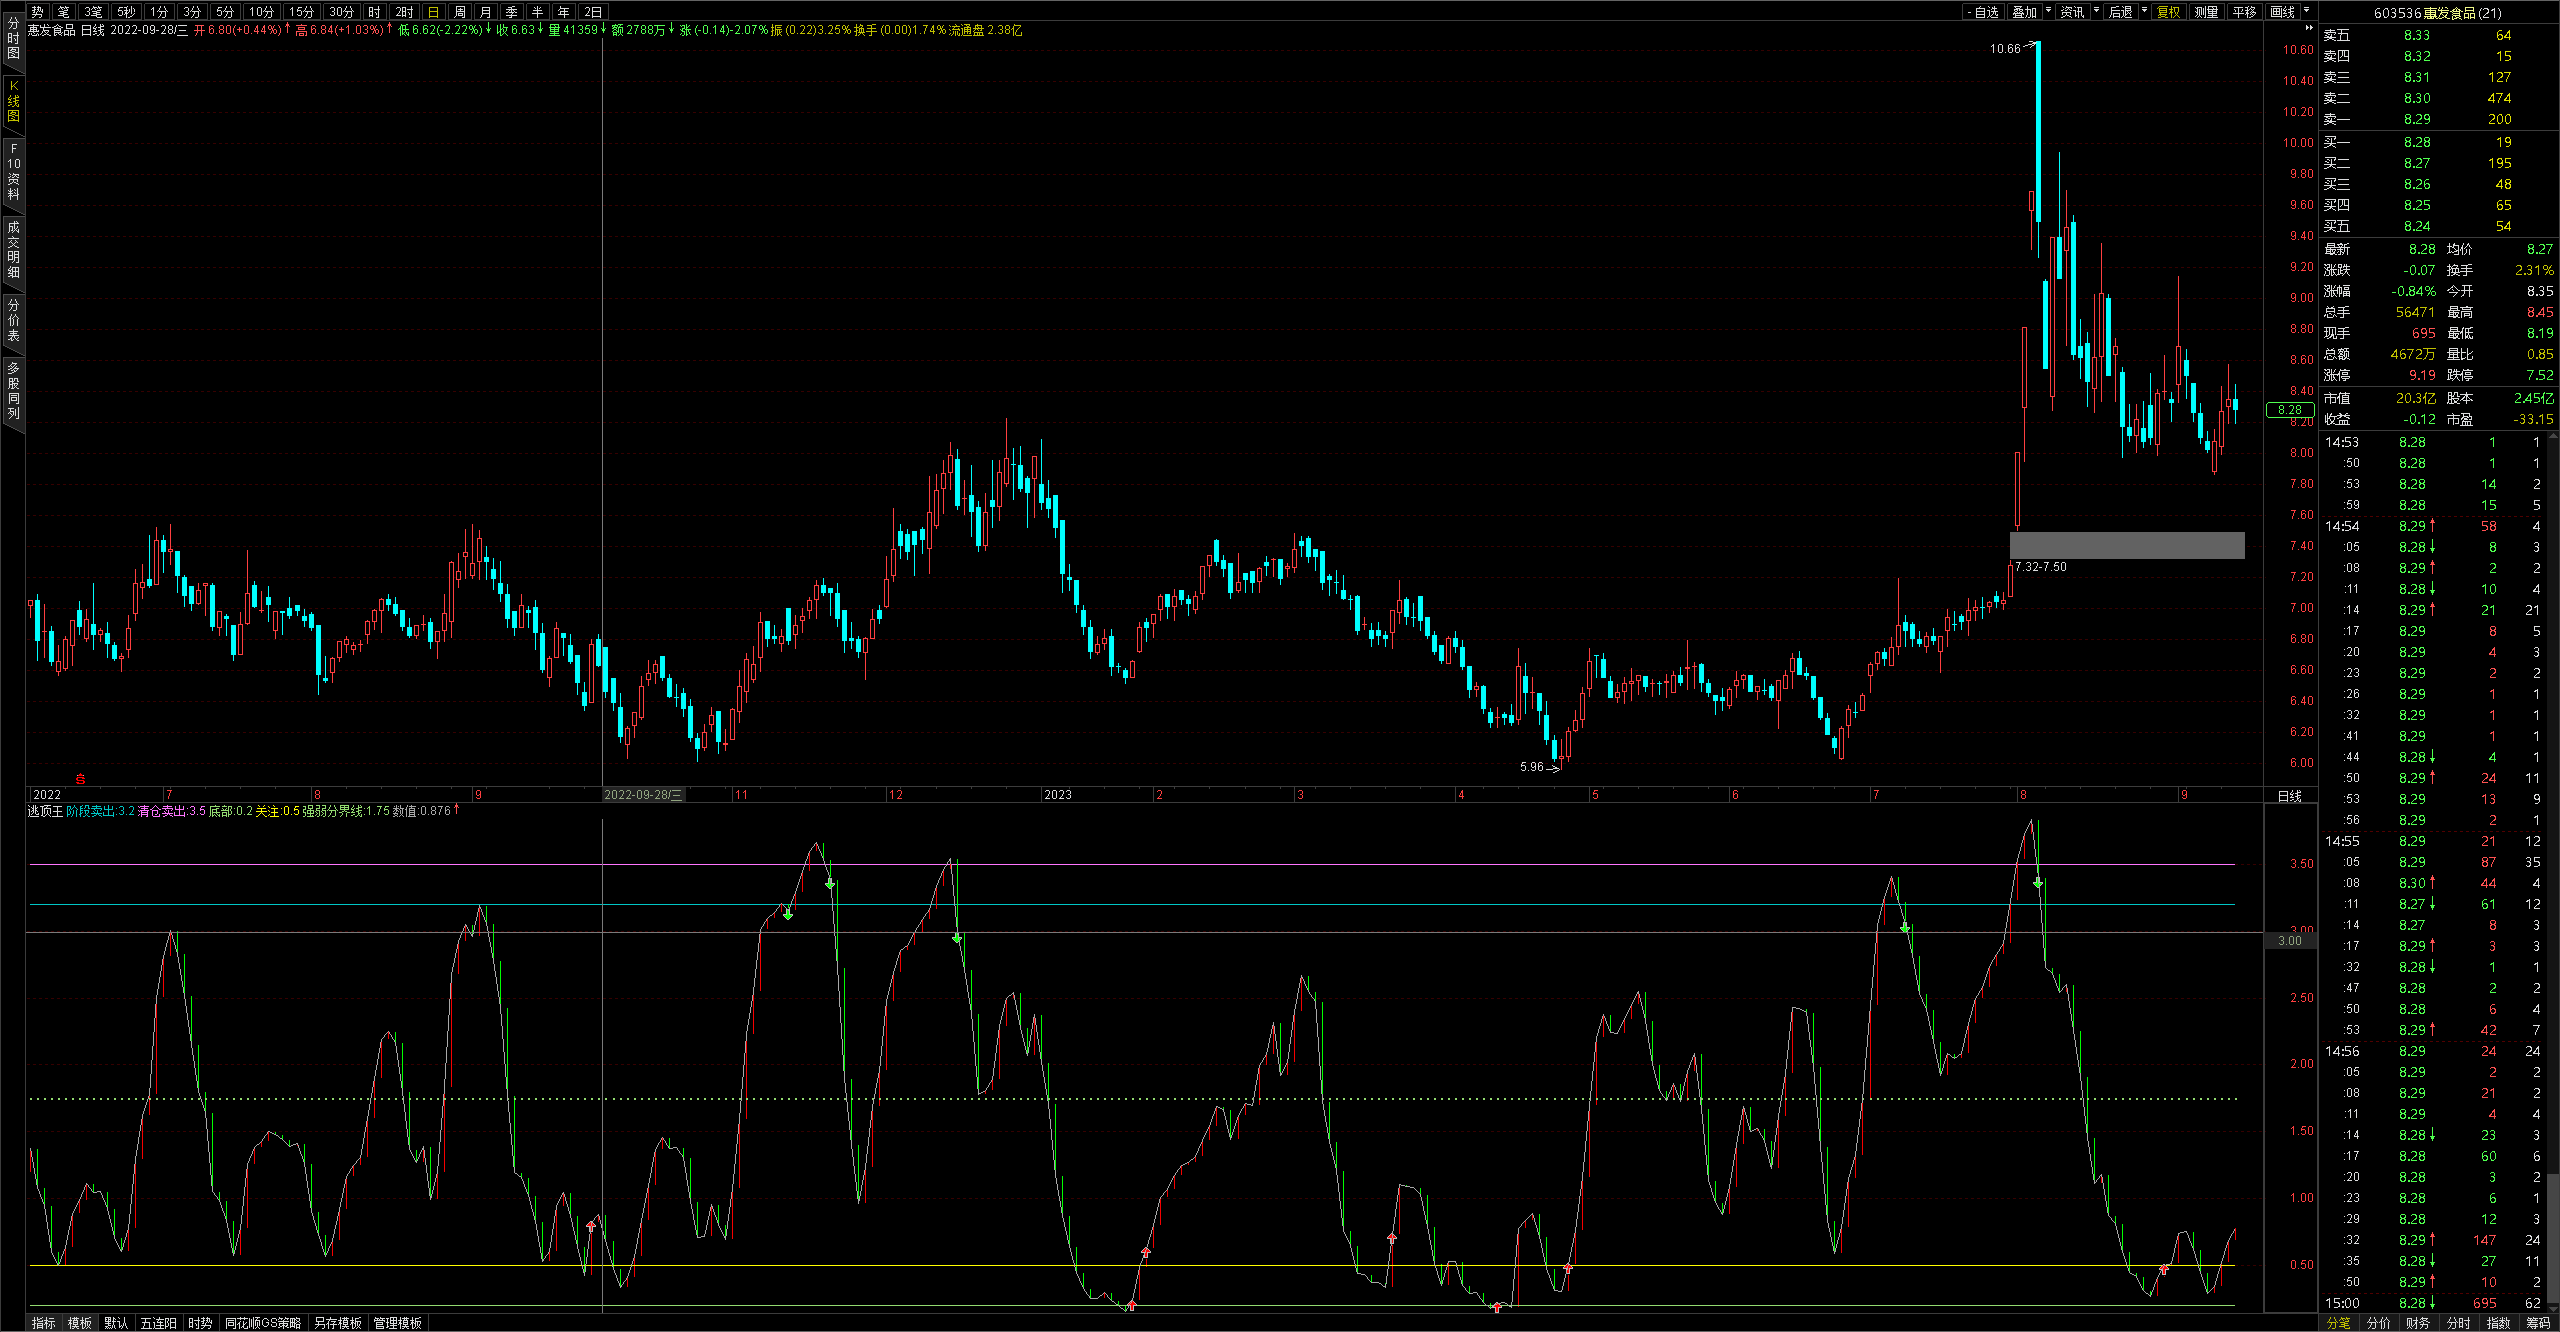Expand the 资讯 dropdown arrow
Image resolution: width=2560 pixels, height=1332 pixels.
click(2096, 11)
